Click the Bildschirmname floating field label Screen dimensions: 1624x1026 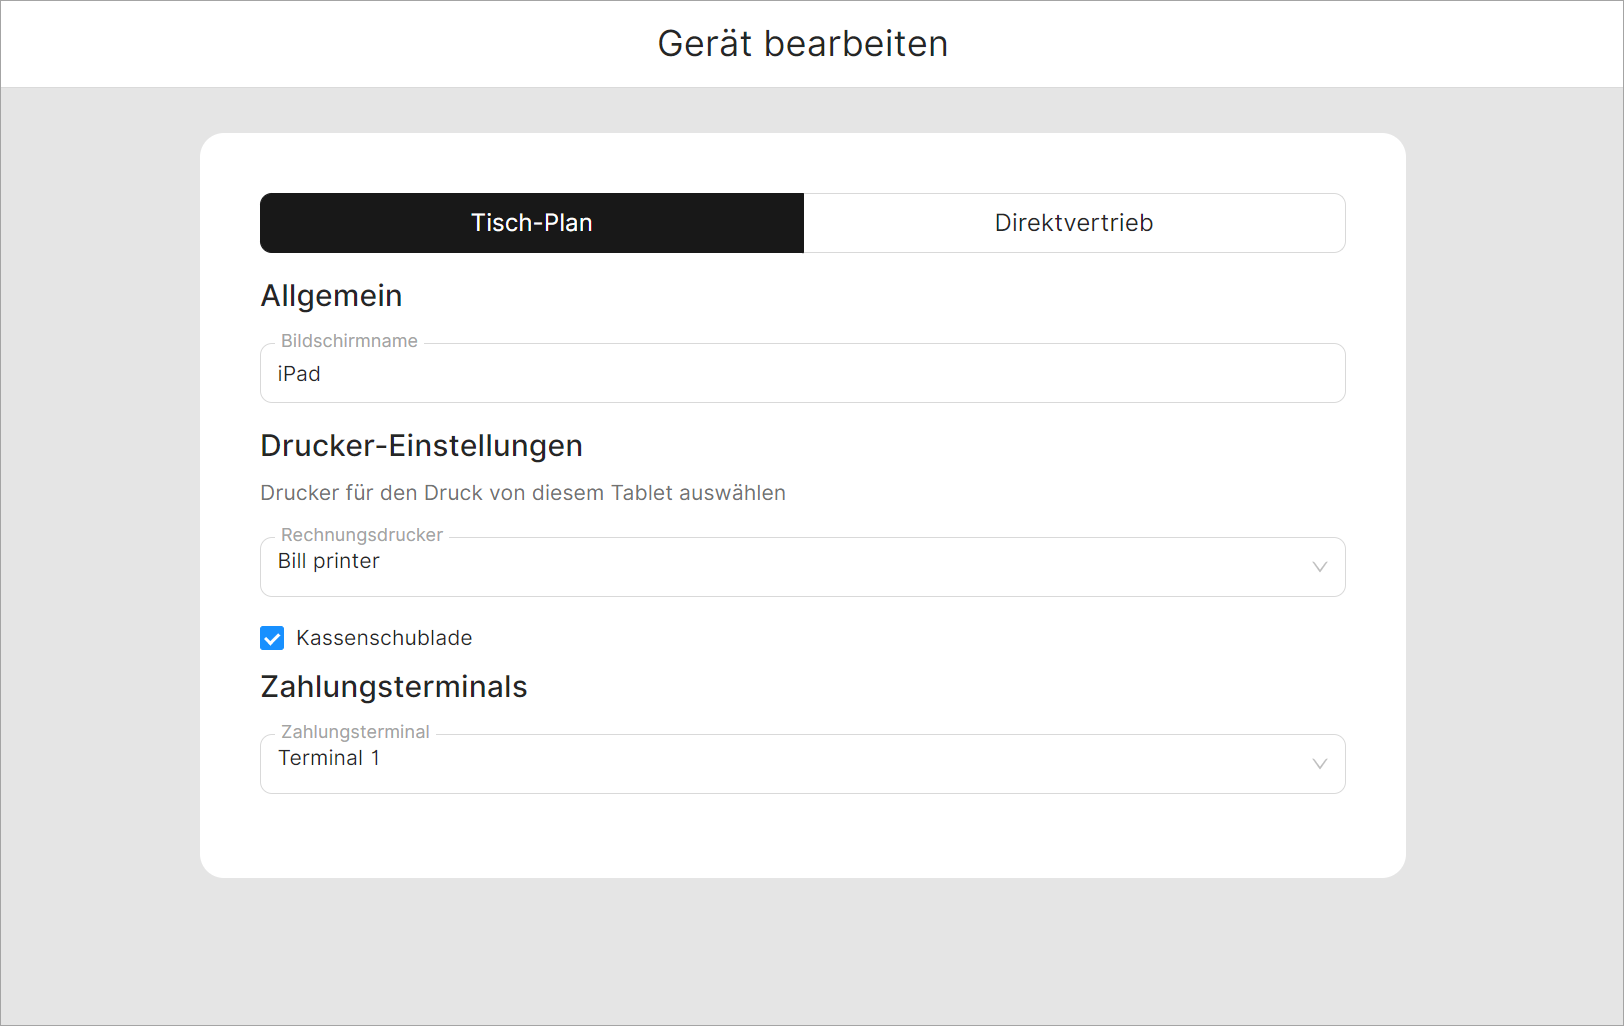tap(349, 341)
